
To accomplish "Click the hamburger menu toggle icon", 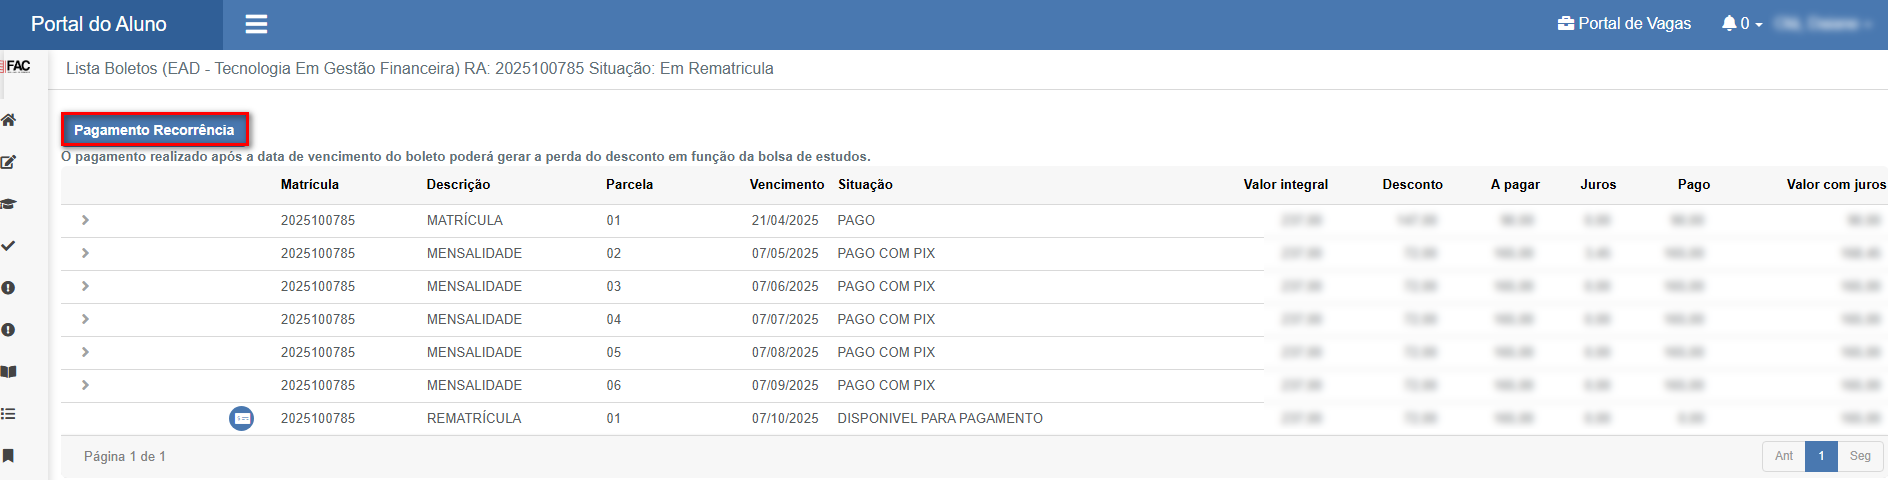I will pyautogui.click(x=256, y=24).
